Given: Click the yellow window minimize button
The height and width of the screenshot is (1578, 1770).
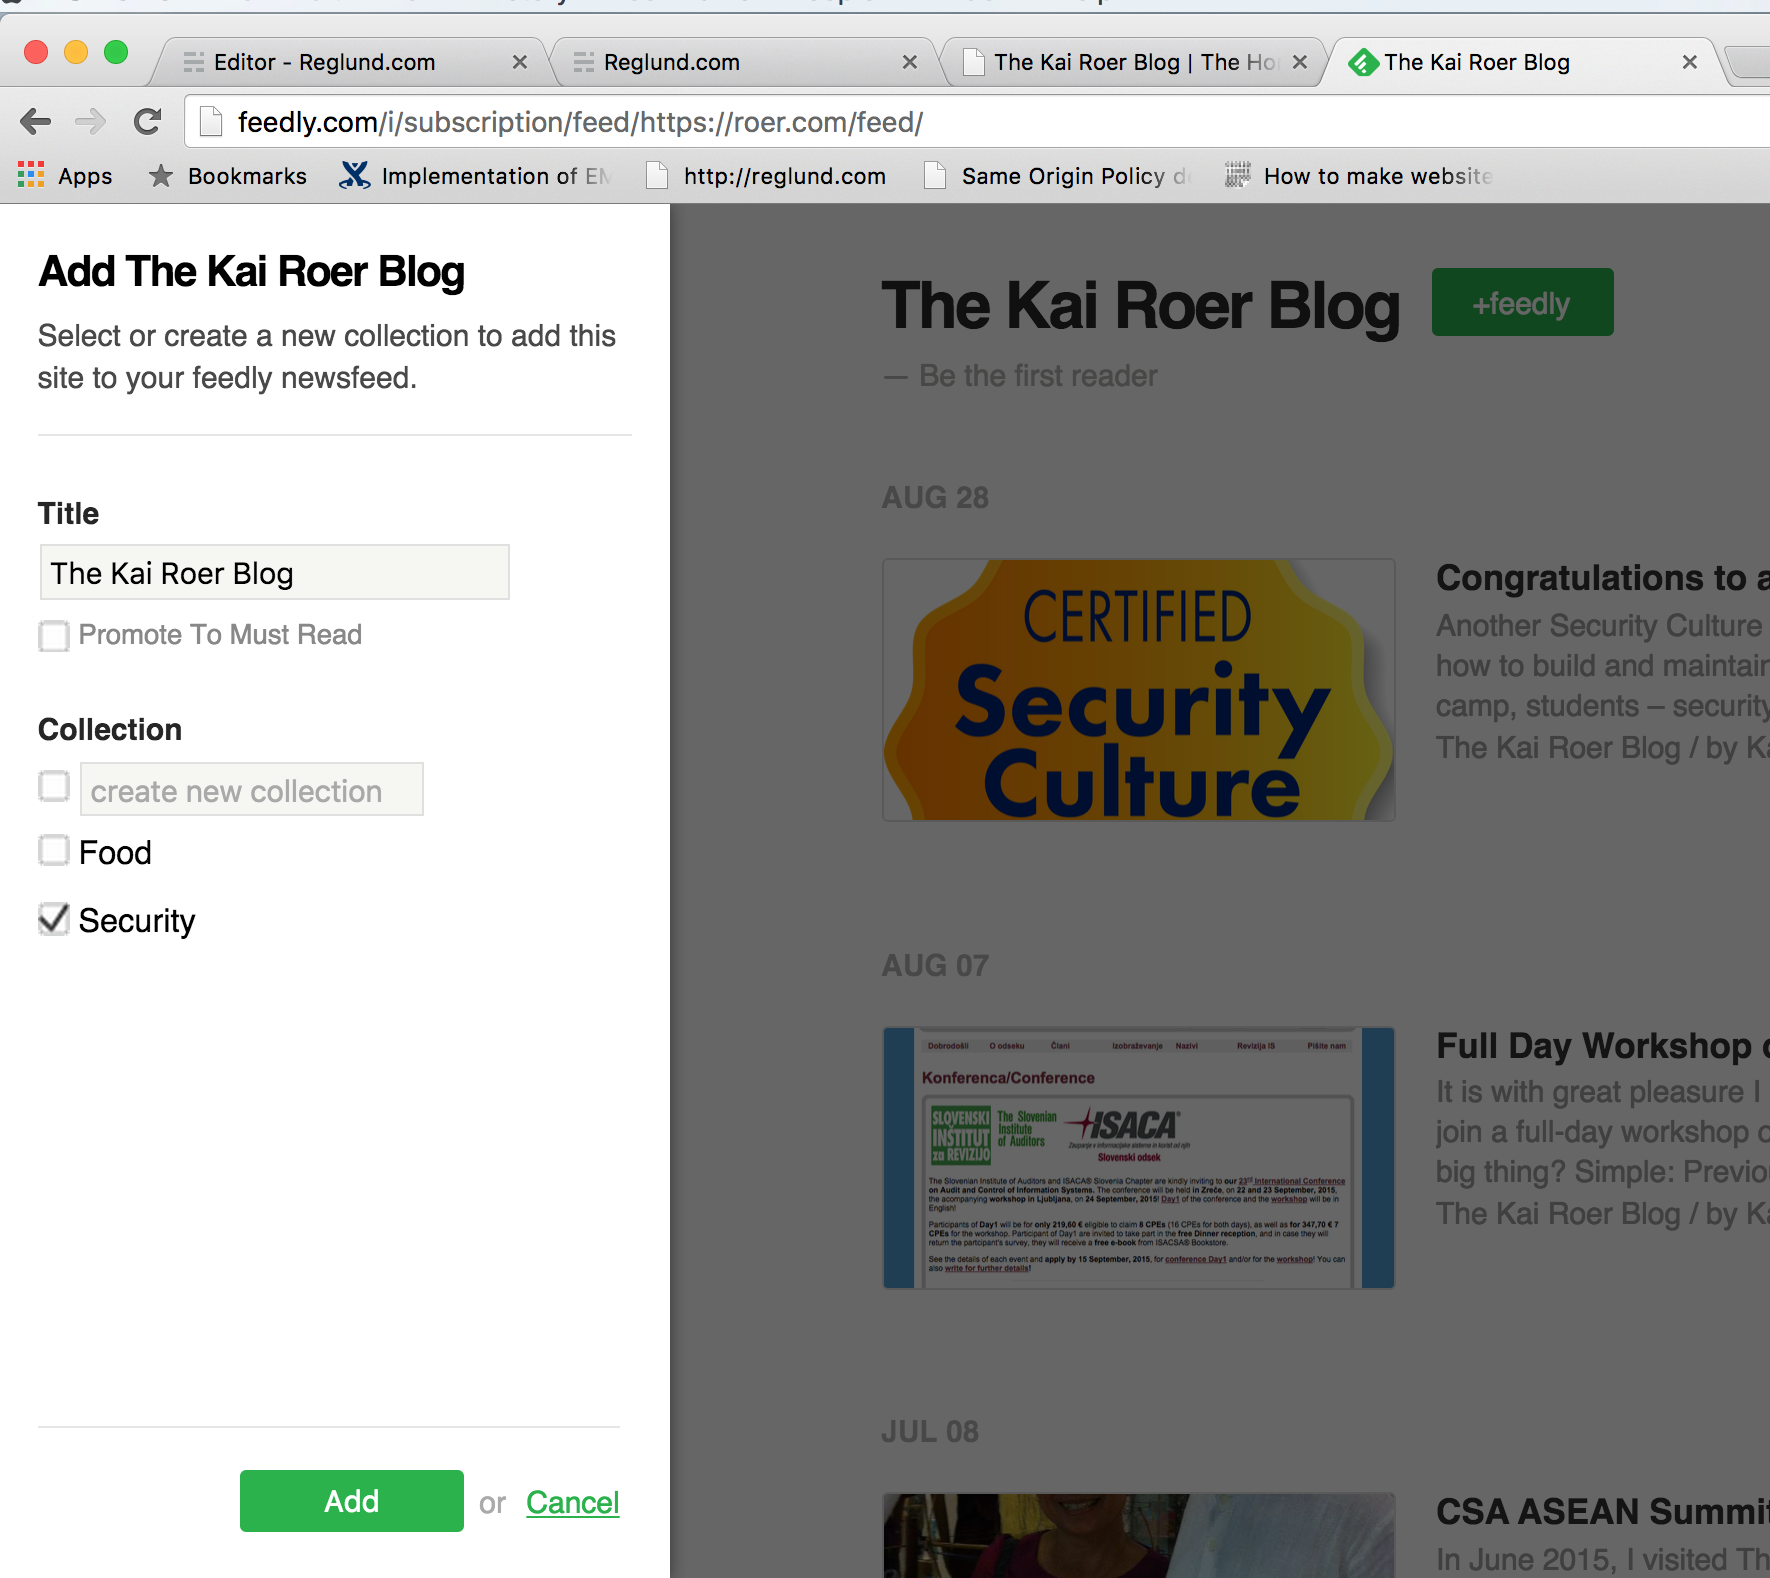Looking at the screenshot, I should (76, 51).
